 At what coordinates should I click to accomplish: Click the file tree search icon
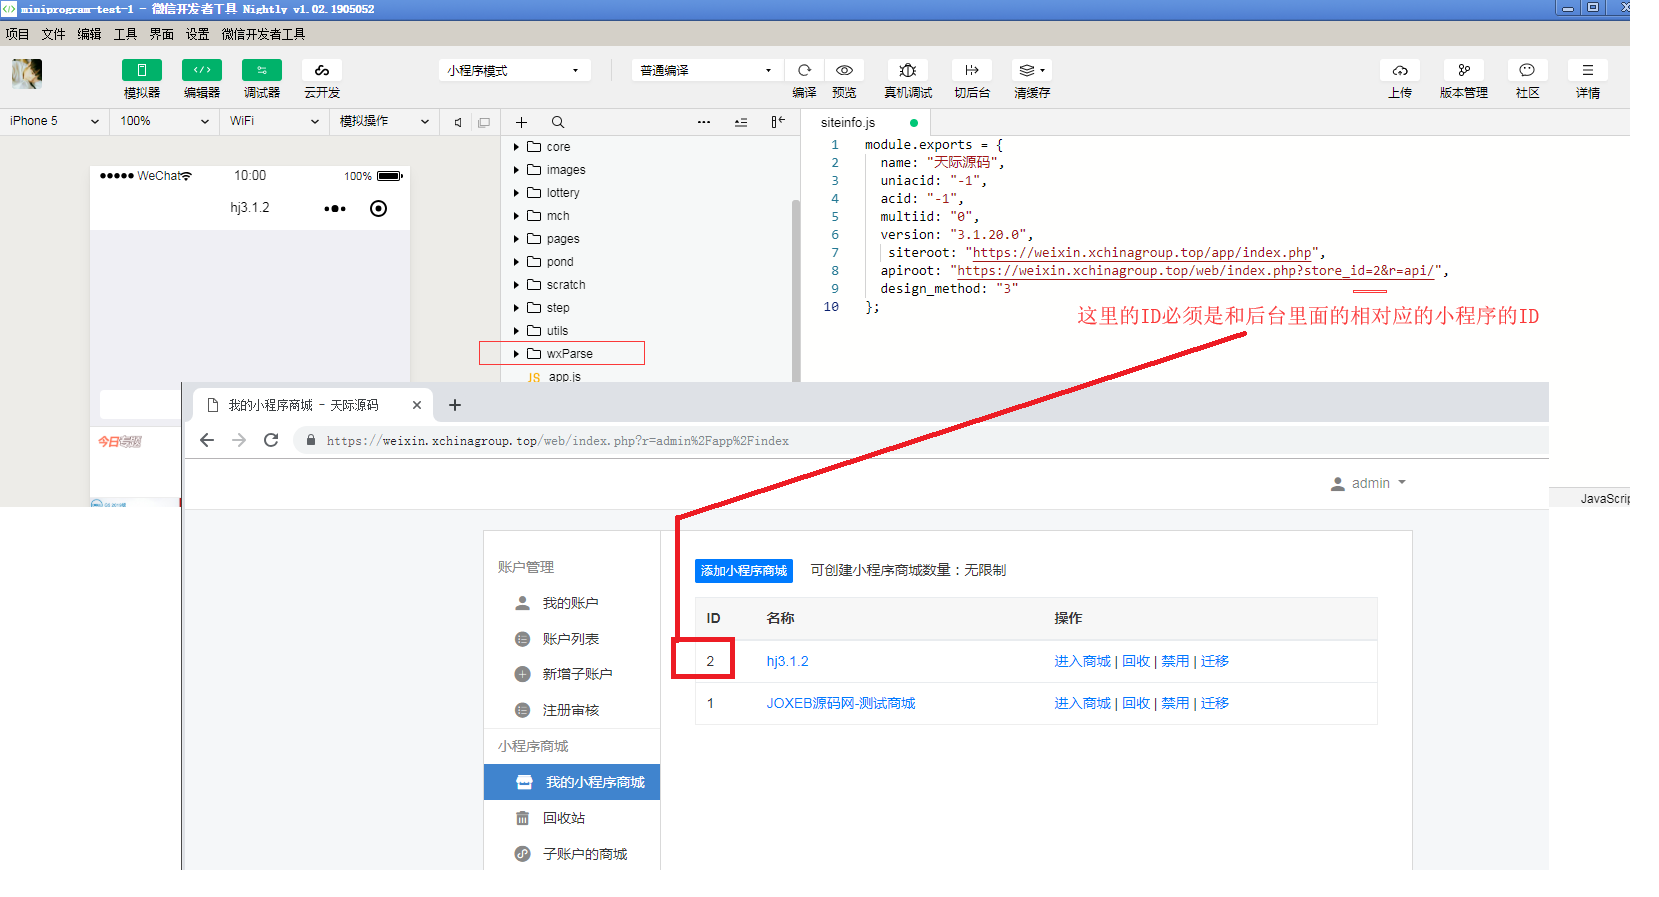[558, 122]
